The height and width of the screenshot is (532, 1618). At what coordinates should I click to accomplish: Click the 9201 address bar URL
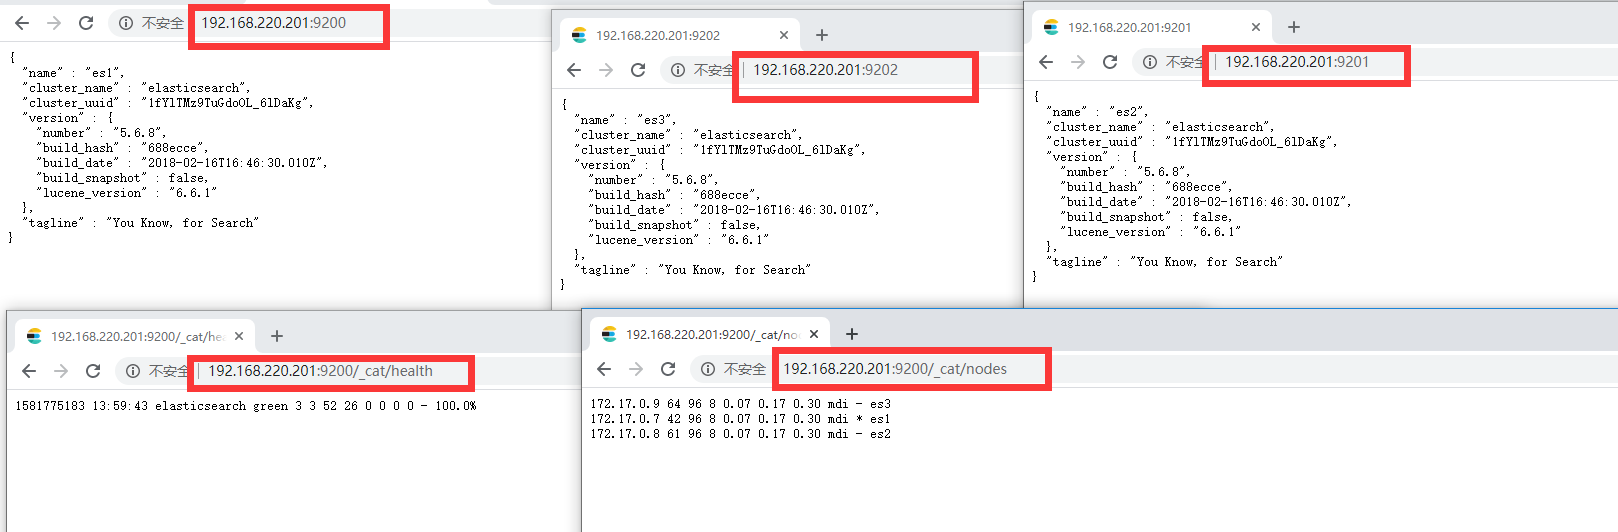(x=1297, y=62)
